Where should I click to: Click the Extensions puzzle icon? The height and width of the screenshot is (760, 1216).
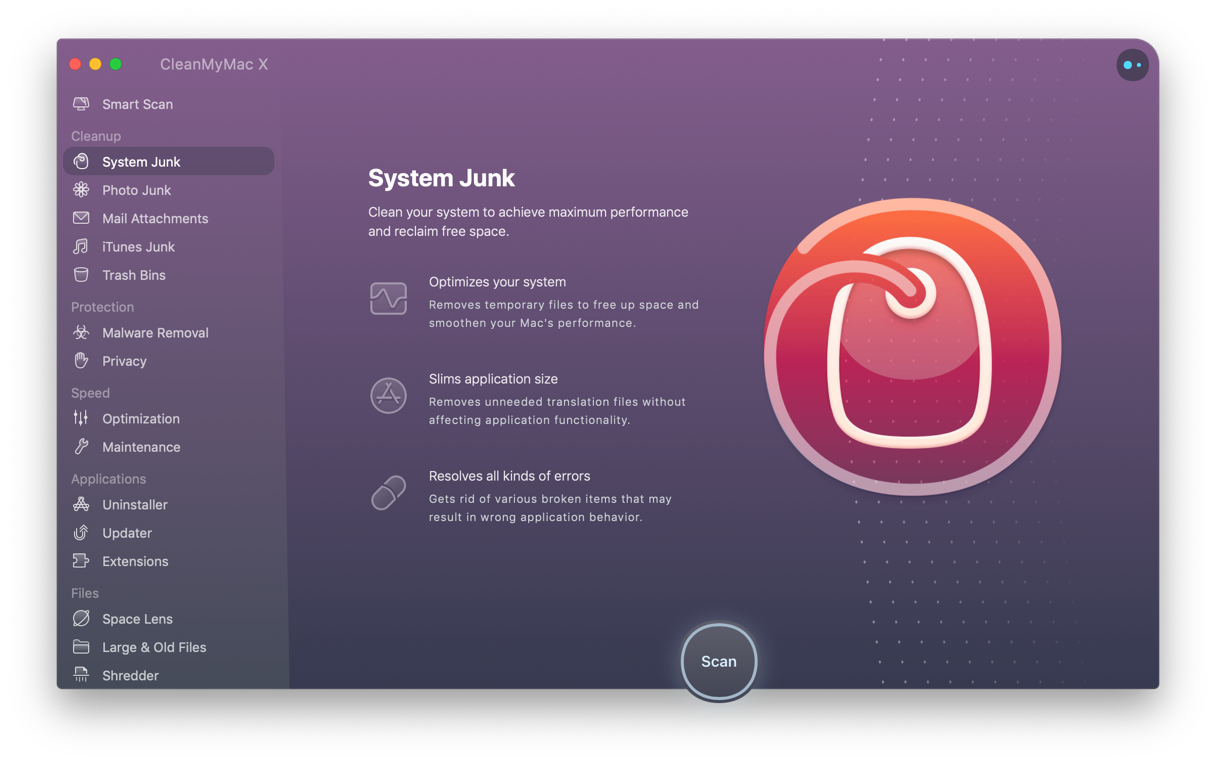coord(81,561)
